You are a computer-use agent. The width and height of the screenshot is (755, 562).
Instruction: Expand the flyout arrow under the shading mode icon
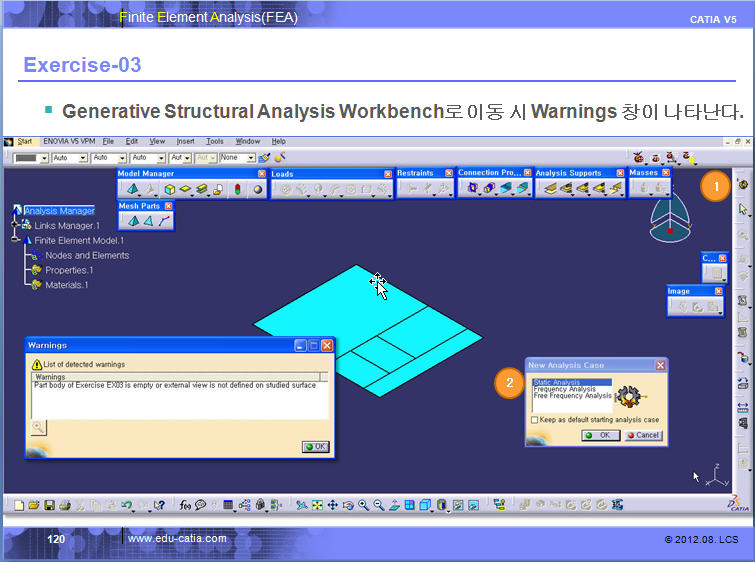pyautogui.click(x=448, y=511)
